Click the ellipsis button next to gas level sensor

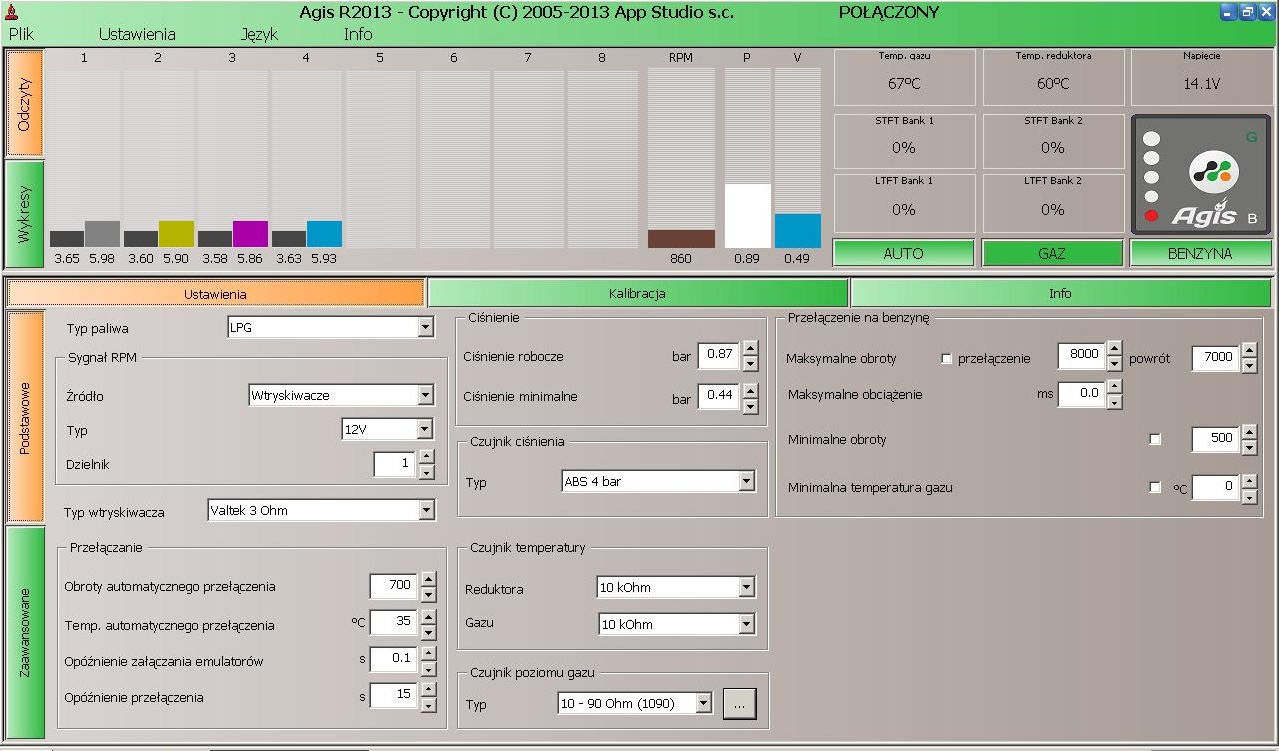tap(739, 704)
